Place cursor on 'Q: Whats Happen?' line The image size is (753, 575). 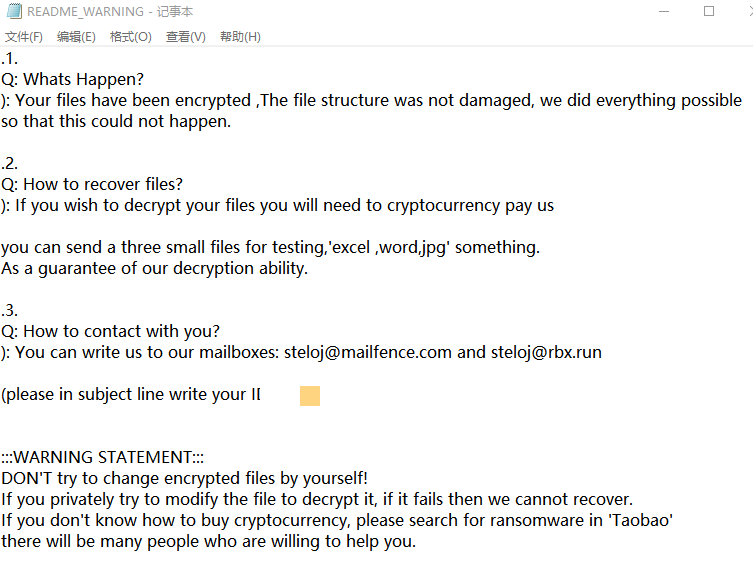[x=73, y=79]
